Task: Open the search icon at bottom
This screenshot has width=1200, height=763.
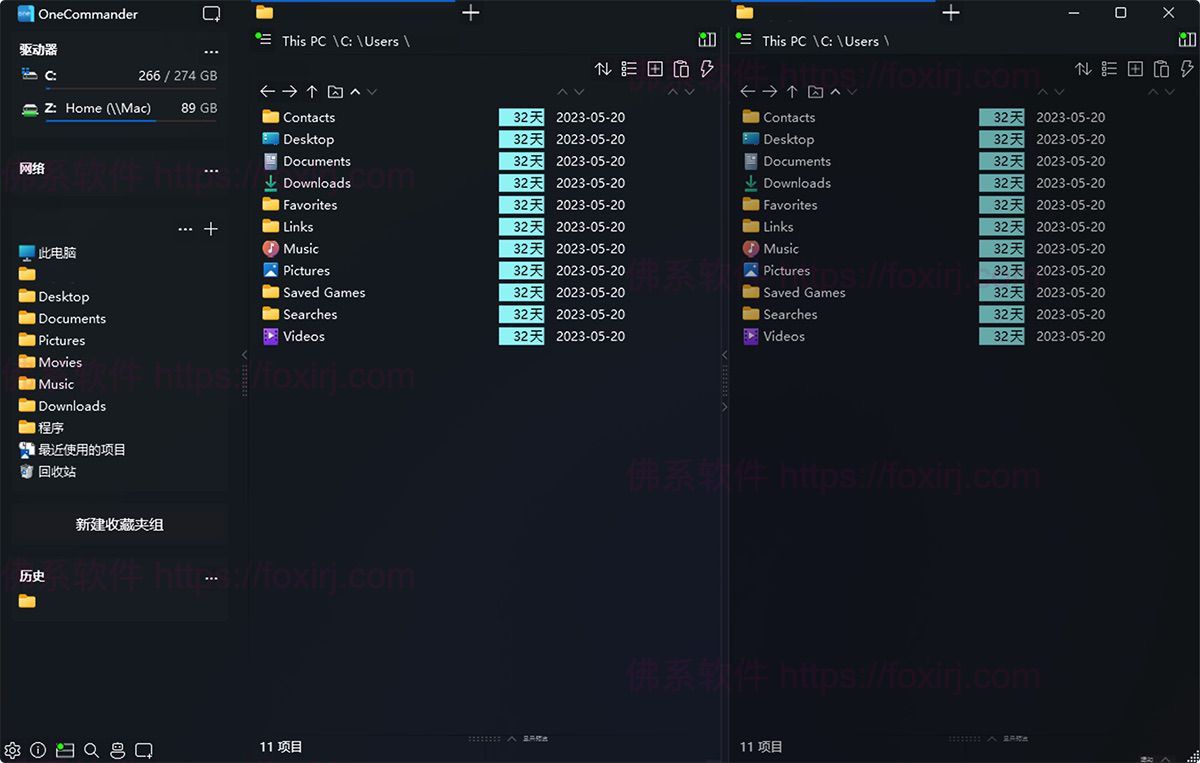Action: 92,750
